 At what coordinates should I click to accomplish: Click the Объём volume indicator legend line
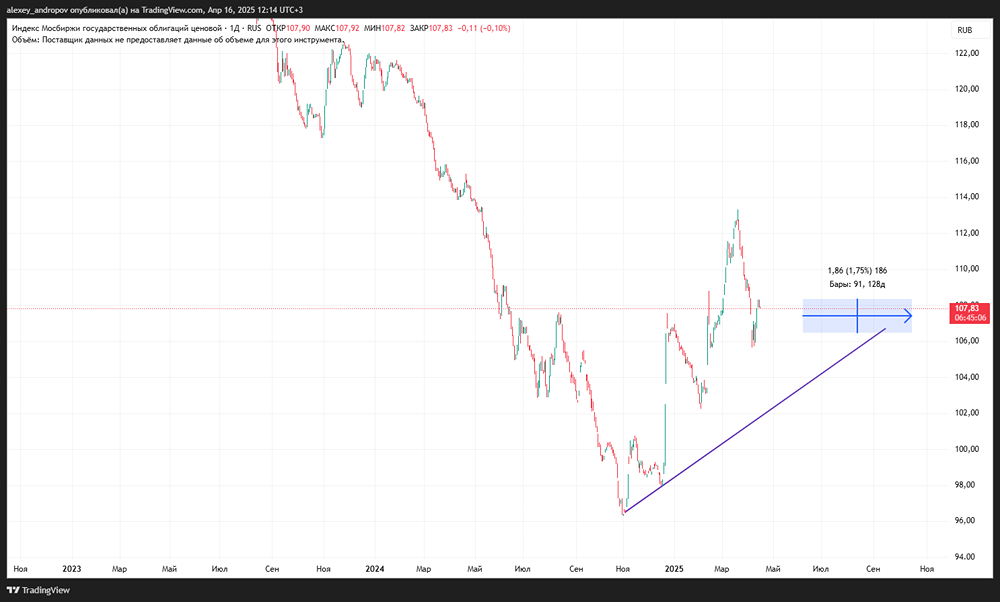pos(177,40)
